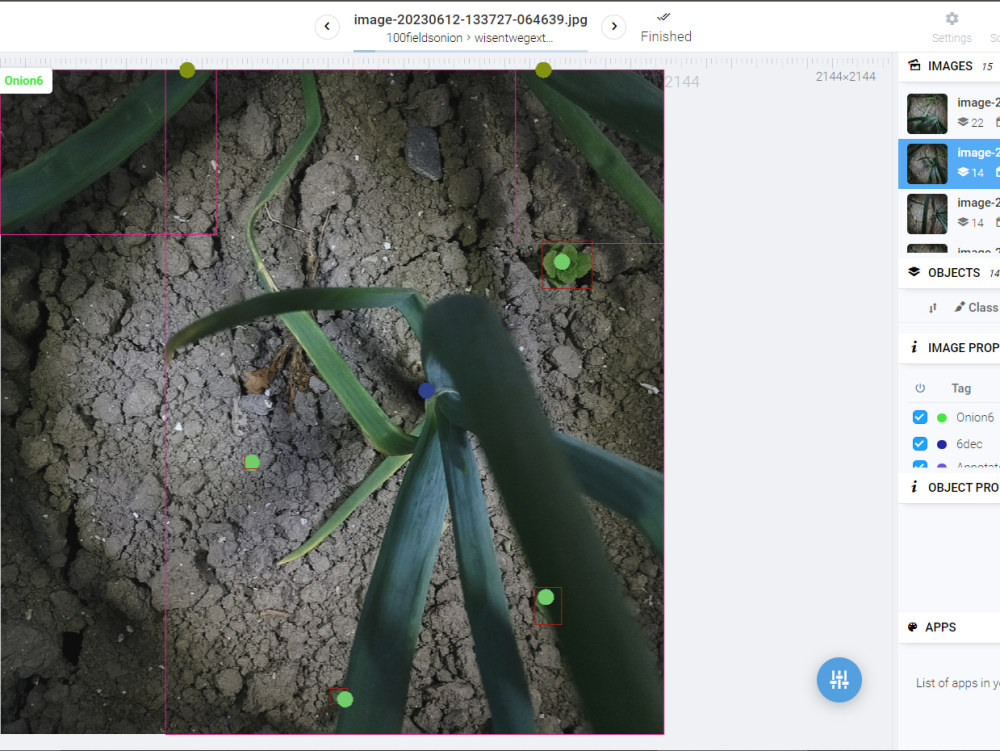Click the 2144×2144 resolution text
This screenshot has width=1000, height=751.
tap(845, 77)
